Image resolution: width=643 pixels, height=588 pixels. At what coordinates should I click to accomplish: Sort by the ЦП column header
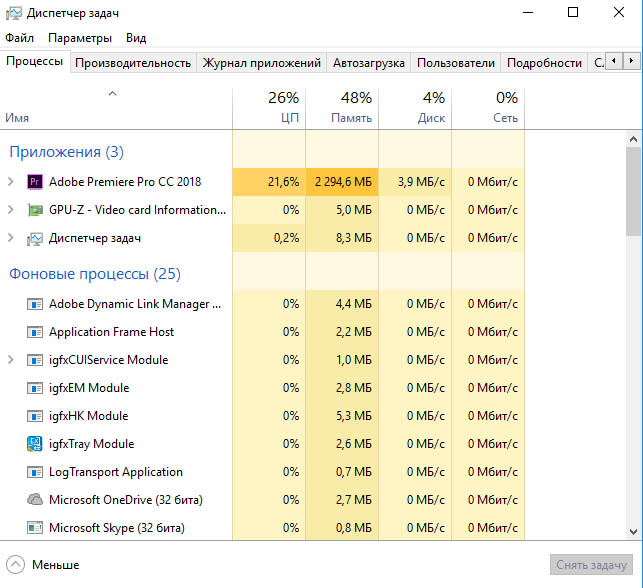[x=269, y=109]
